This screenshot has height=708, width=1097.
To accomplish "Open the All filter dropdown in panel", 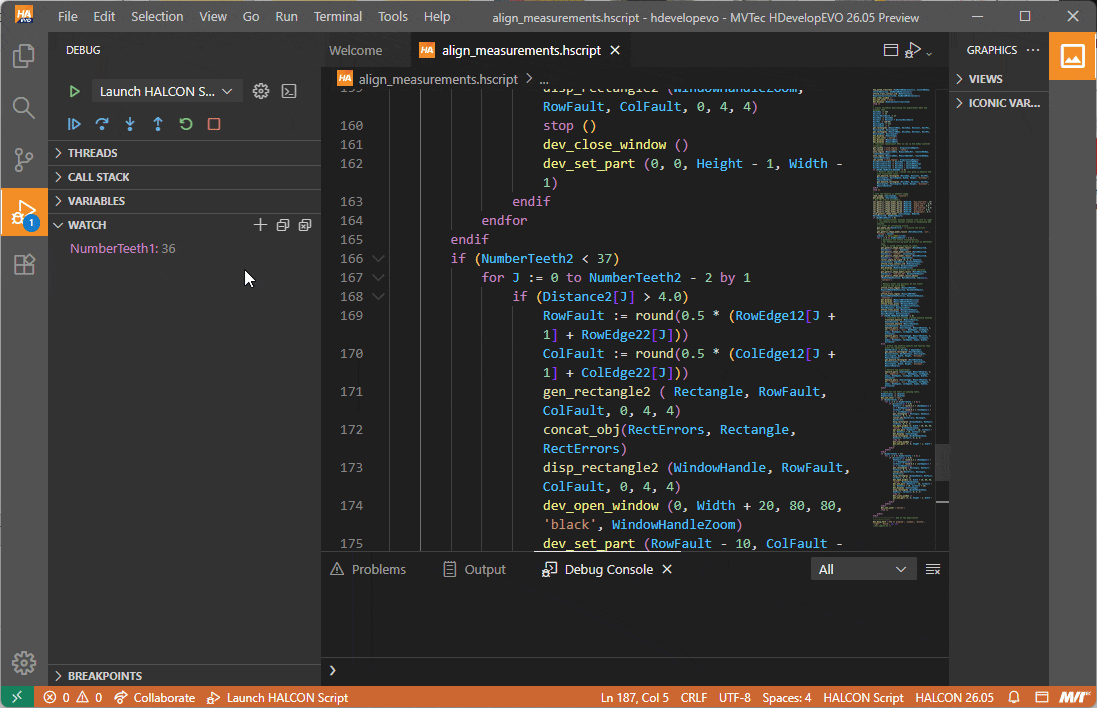I will pos(862,569).
